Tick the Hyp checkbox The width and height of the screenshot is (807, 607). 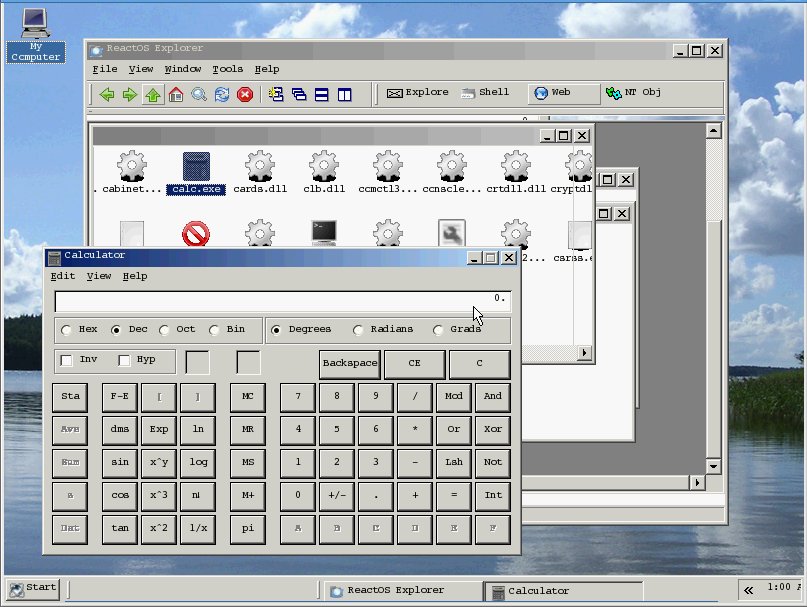pyautogui.click(x=125, y=360)
